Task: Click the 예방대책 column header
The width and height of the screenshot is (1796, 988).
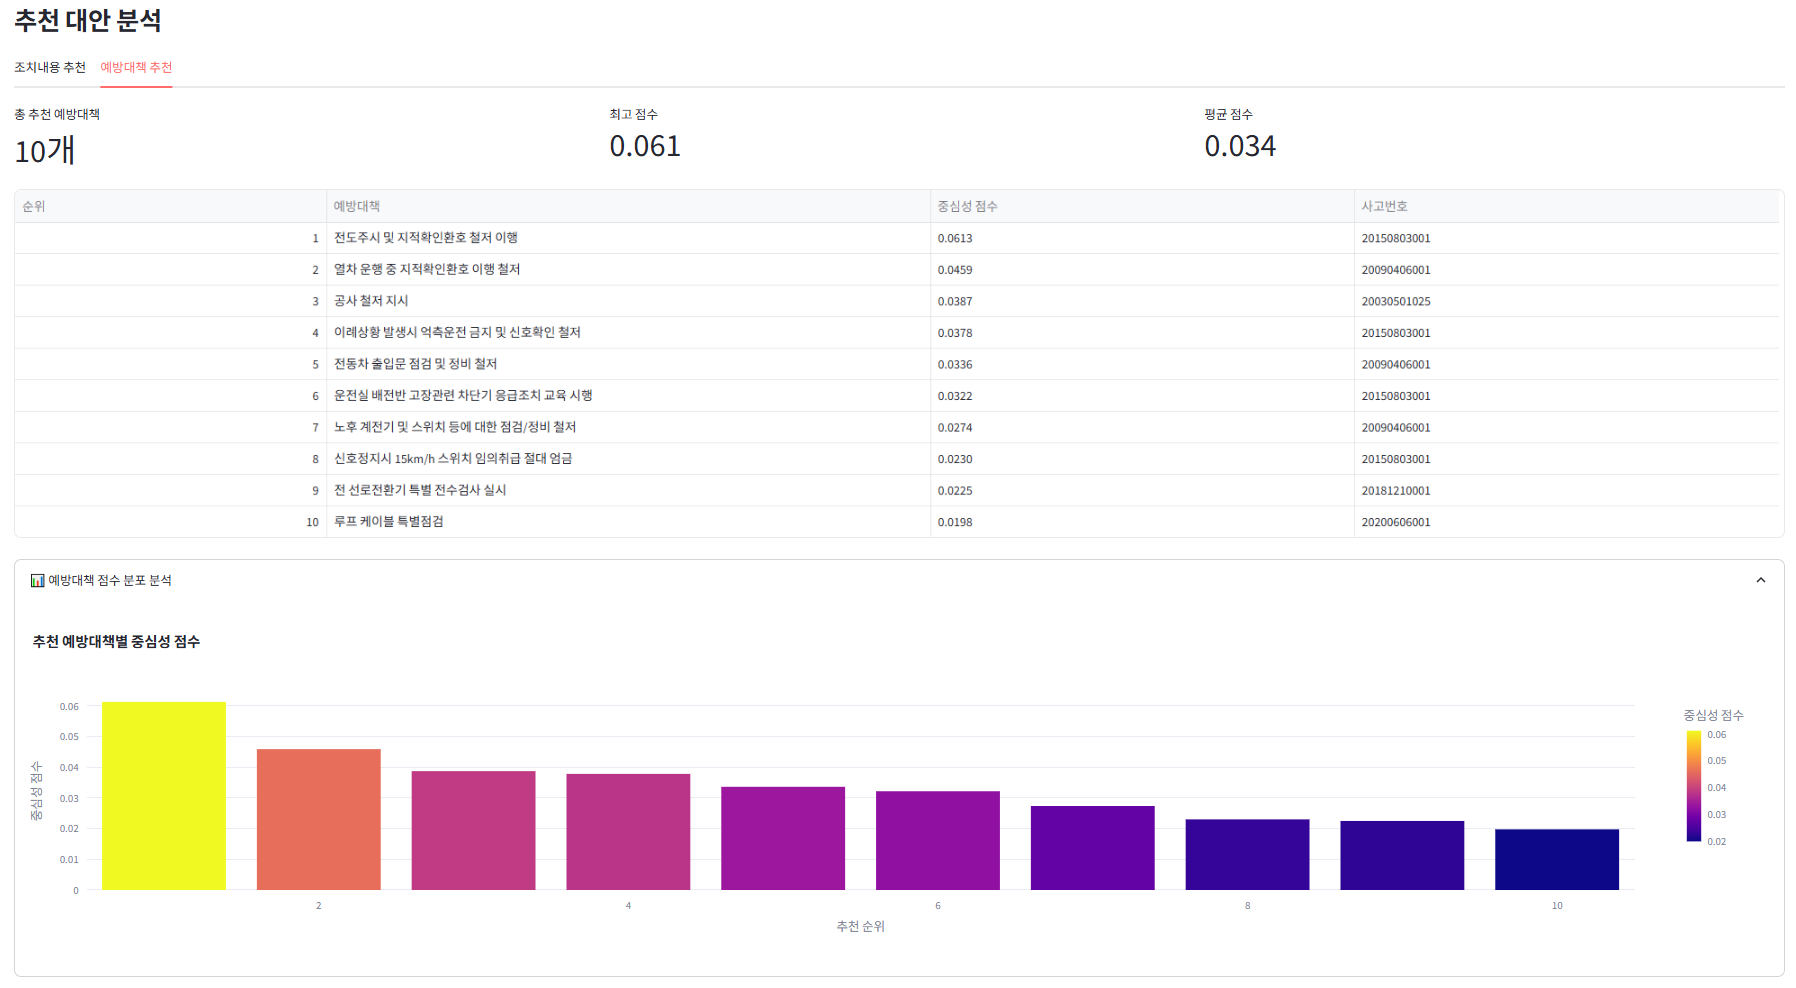Action: (357, 207)
